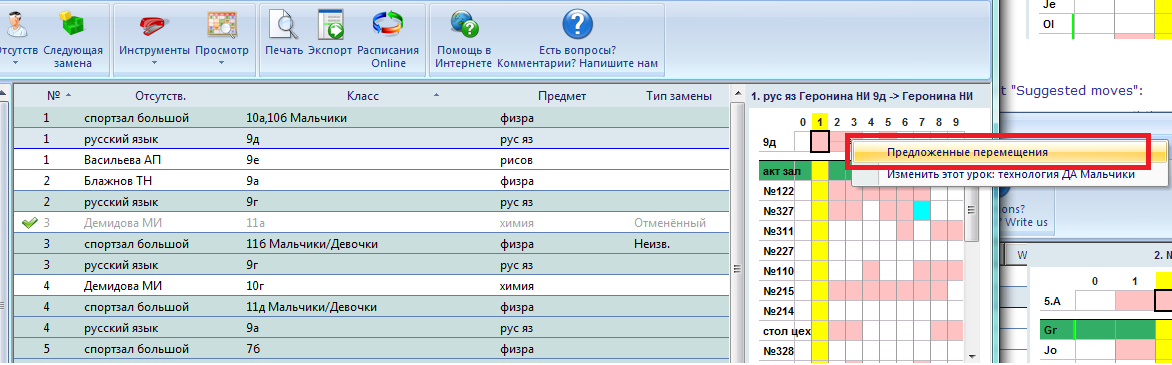Open Просмотр calendar icon
Screen dimensions: 1172x365
(221, 25)
